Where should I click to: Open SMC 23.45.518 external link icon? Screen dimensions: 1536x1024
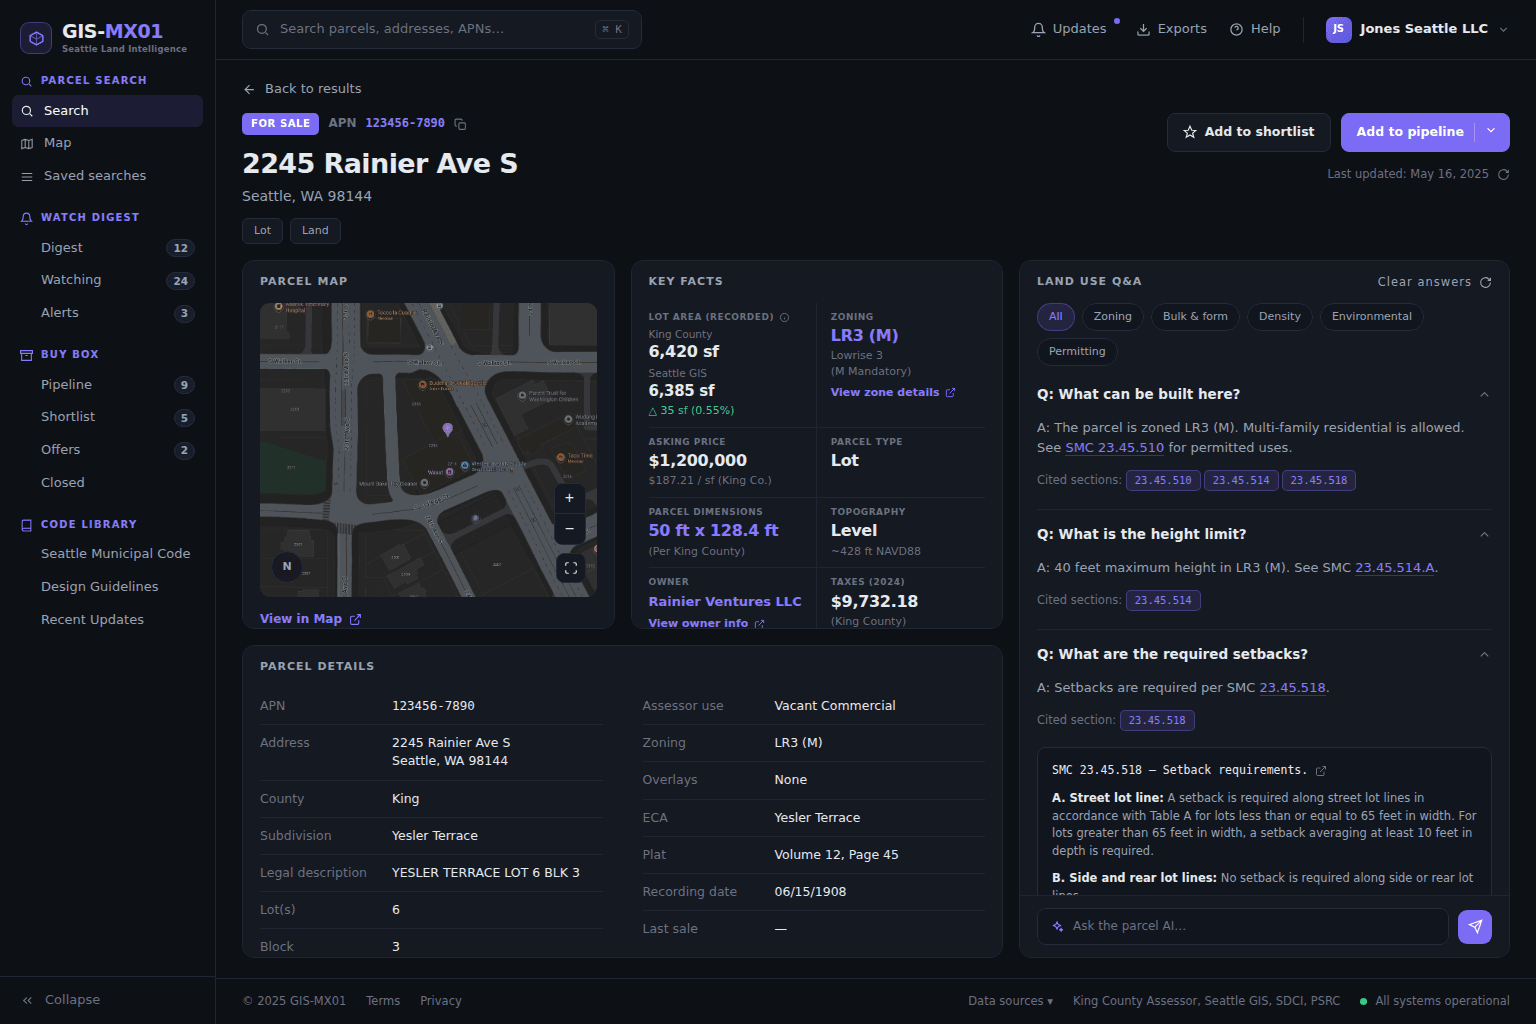[x=1321, y=771]
